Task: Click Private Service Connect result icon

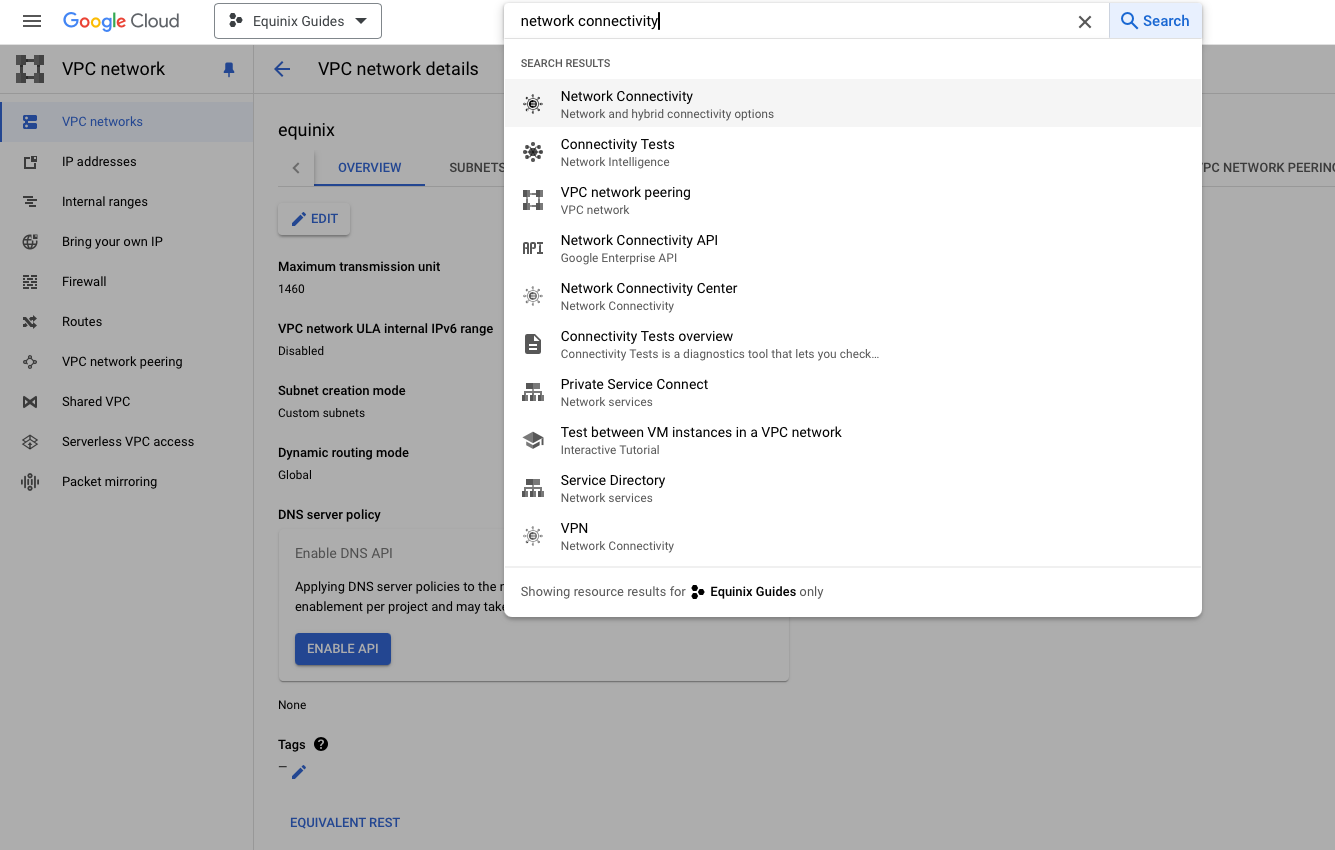Action: click(533, 392)
